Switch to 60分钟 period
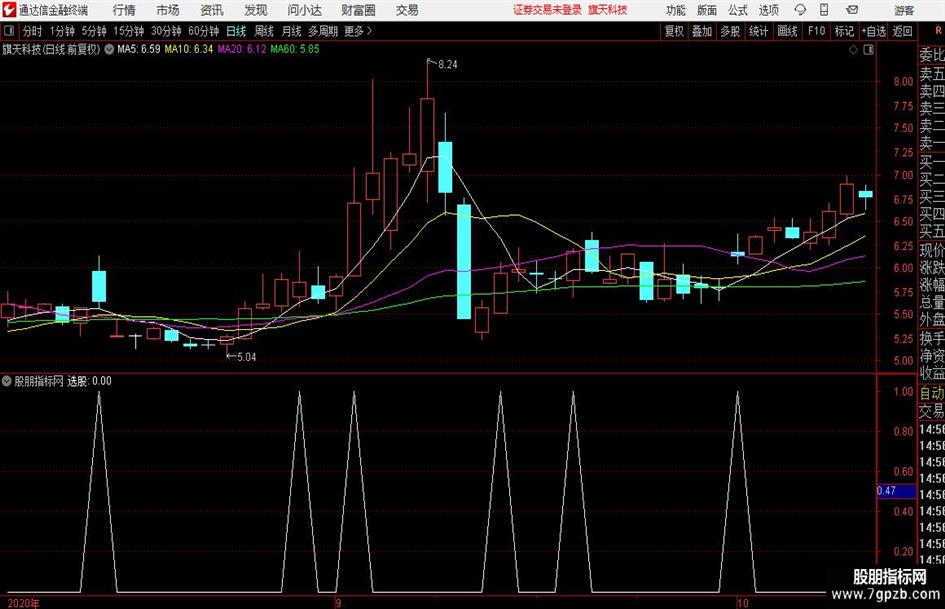The width and height of the screenshot is (945, 609). [203, 31]
